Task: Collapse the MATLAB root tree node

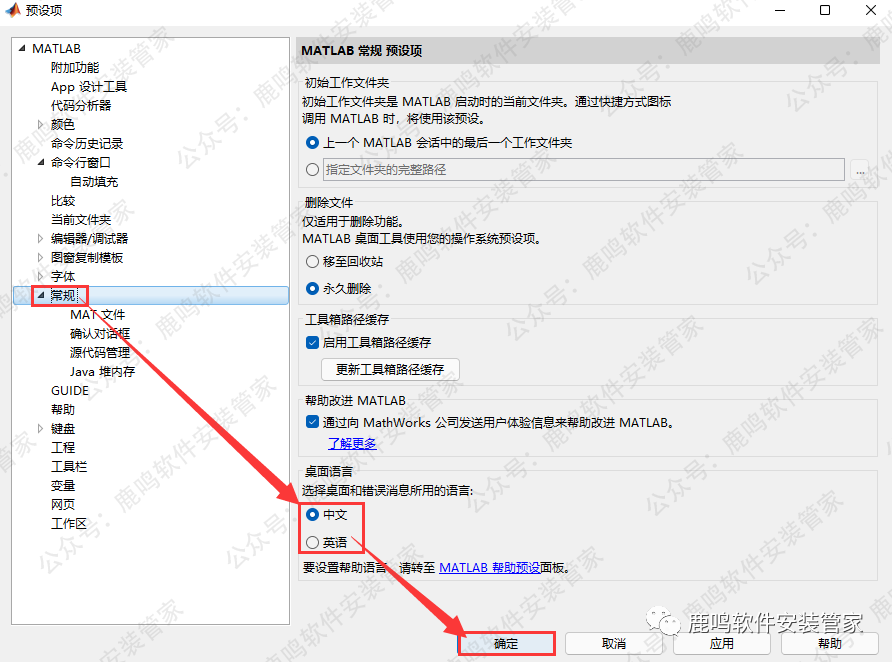Action: tap(22, 48)
